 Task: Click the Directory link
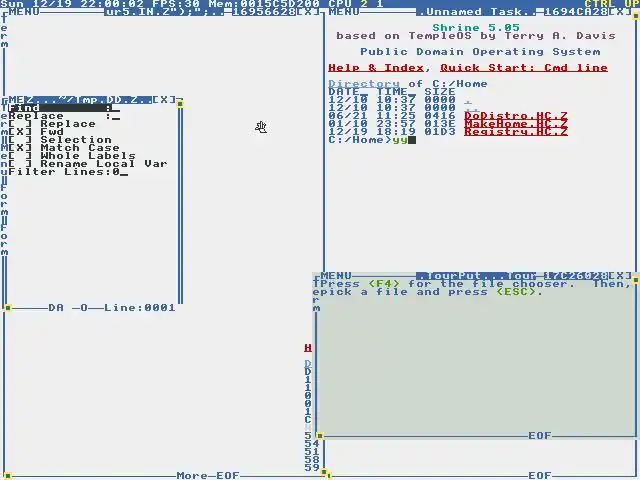point(364,84)
